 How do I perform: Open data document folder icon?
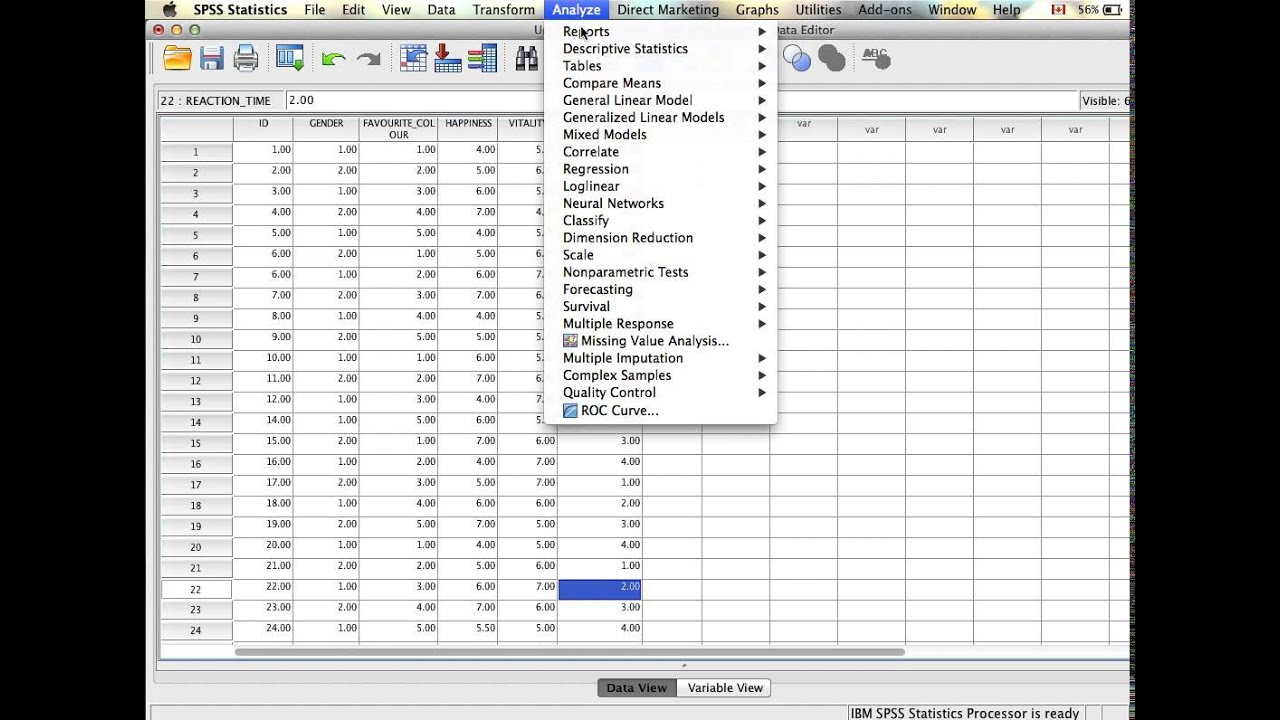177,59
